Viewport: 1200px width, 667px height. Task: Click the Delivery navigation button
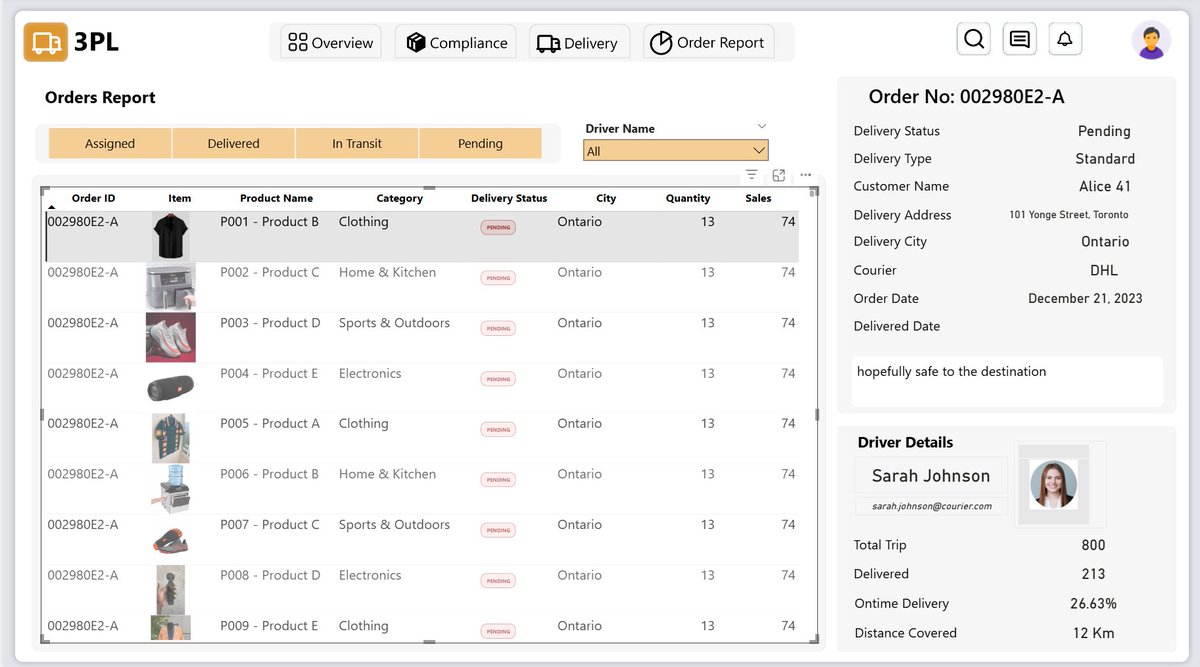pyautogui.click(x=578, y=42)
